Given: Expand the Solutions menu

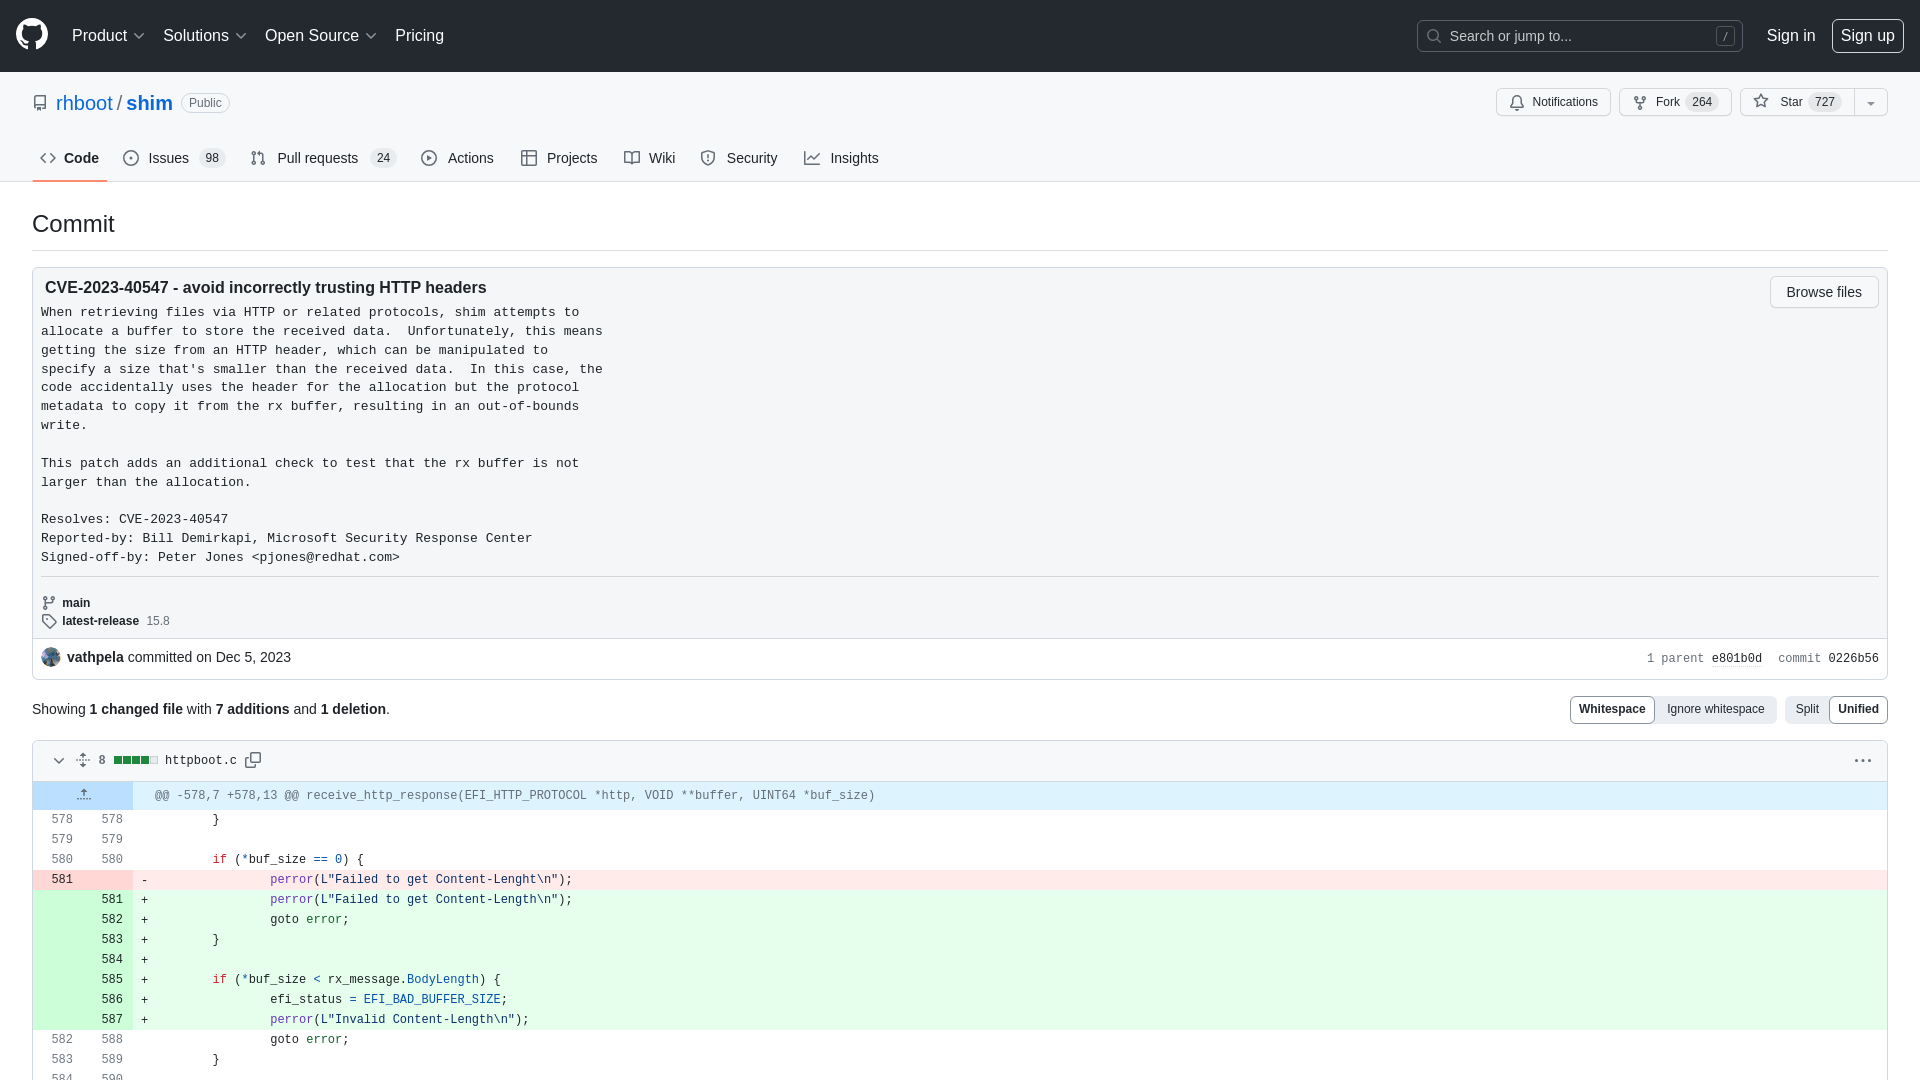Looking at the screenshot, I should 205,36.
